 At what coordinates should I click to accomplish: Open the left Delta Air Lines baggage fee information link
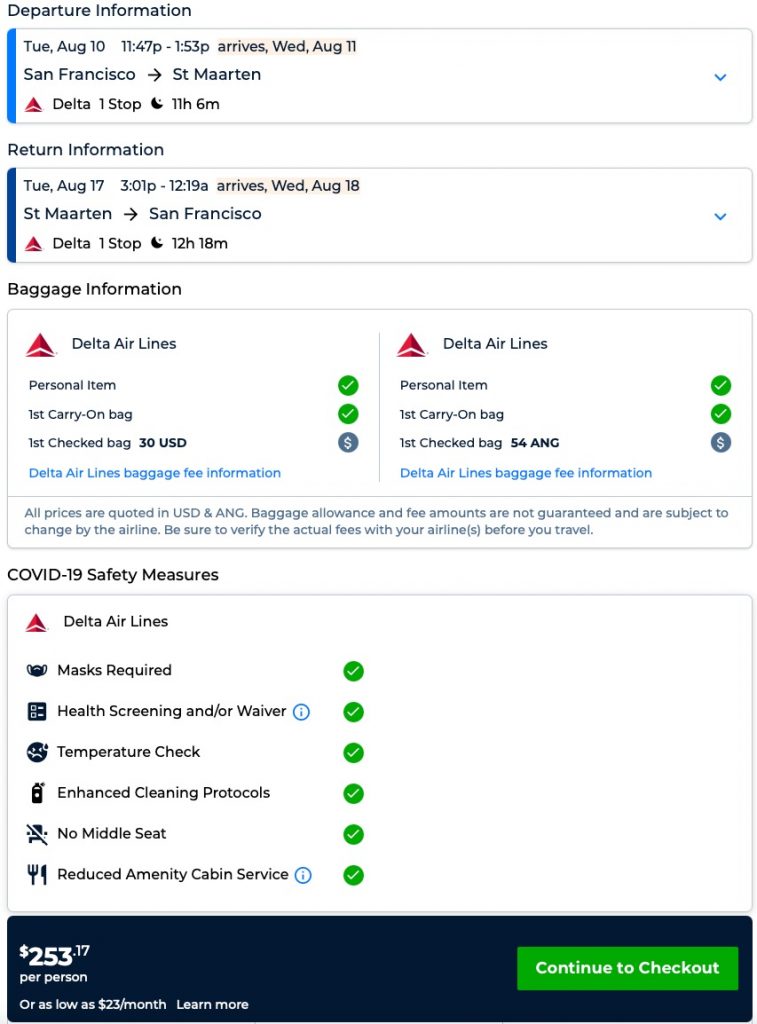(154, 473)
